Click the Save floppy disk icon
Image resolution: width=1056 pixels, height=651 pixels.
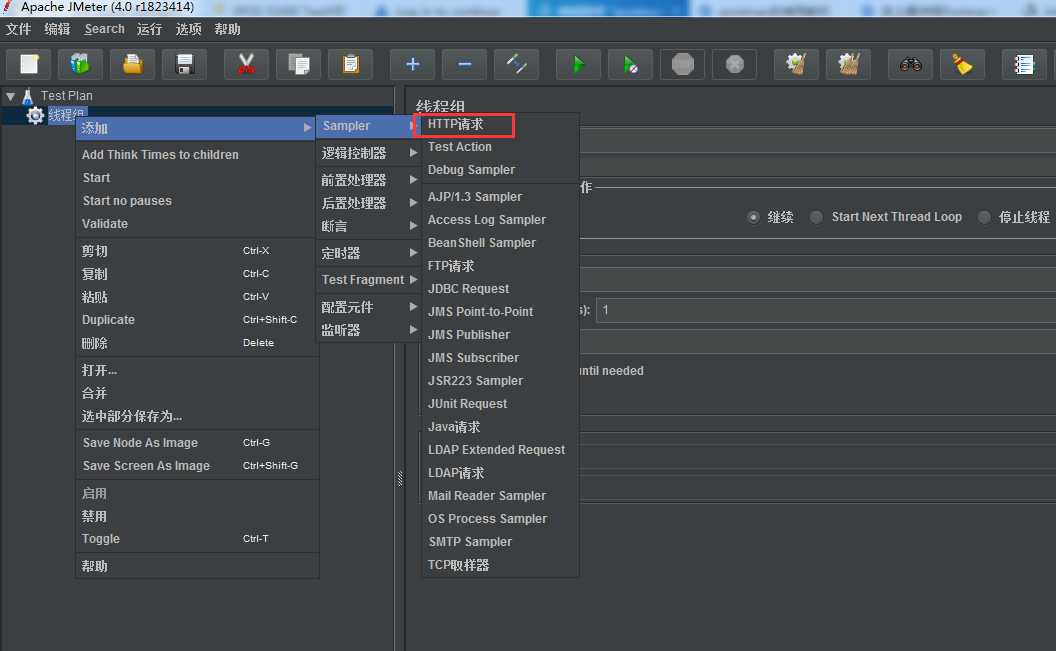(x=184, y=65)
